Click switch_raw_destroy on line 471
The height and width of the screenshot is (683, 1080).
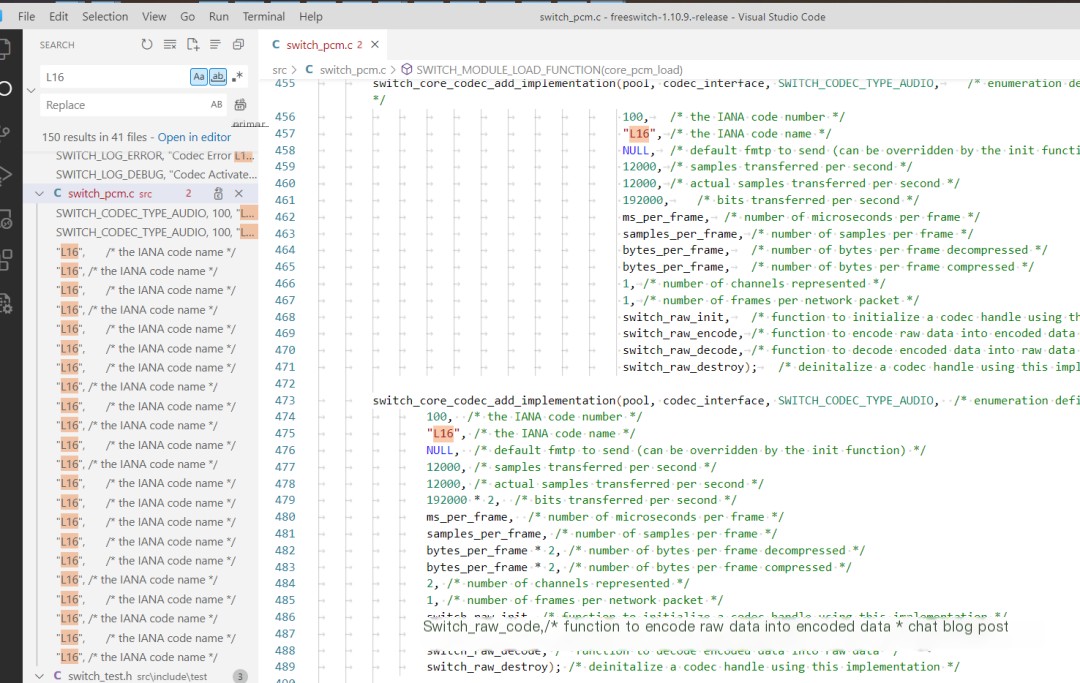click(683, 367)
